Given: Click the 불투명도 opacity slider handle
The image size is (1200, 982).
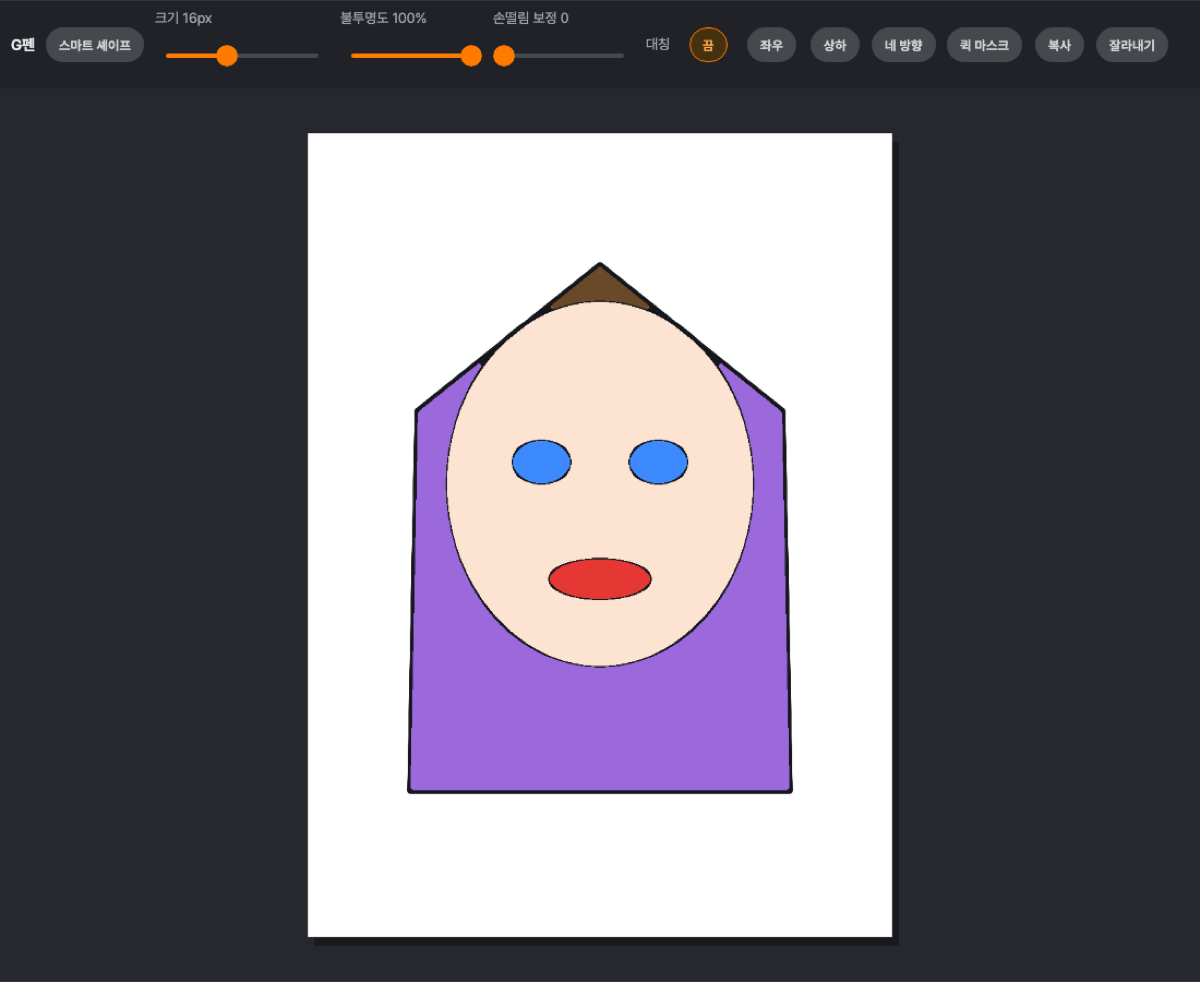Looking at the screenshot, I should [471, 55].
